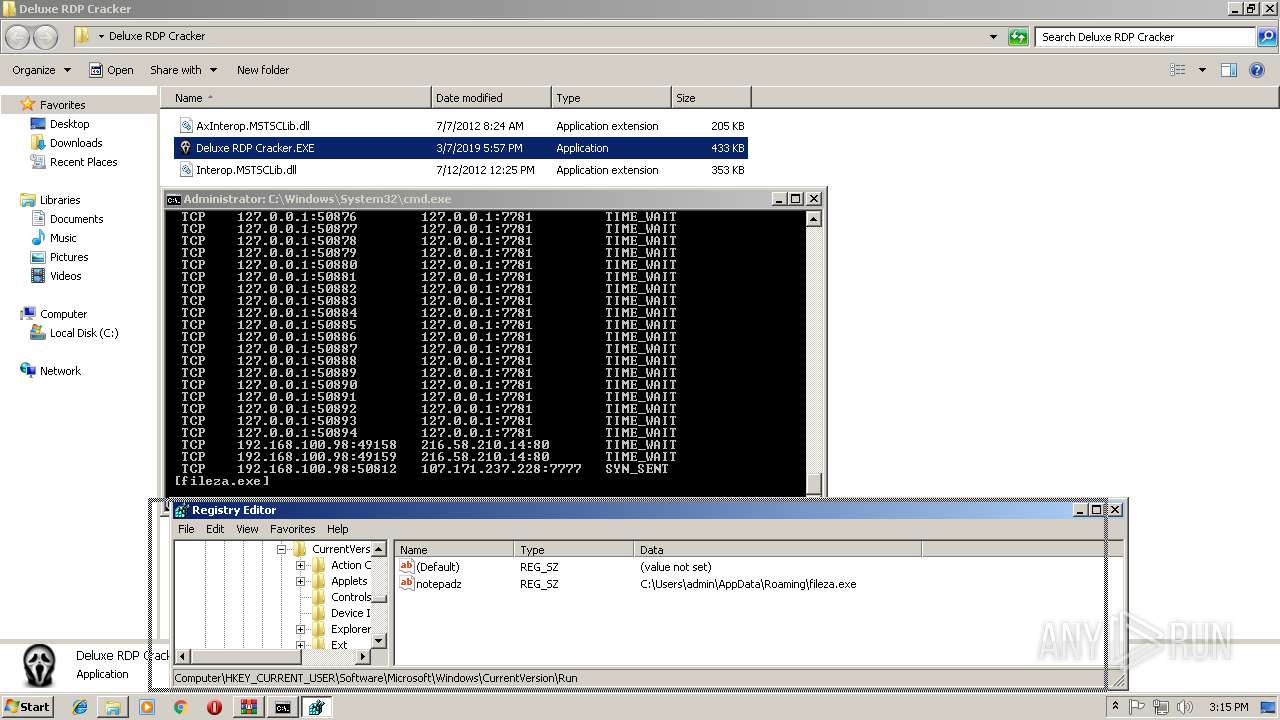This screenshot has height=720, width=1280.
Task: Open the address bar history dropdown arrow
Action: coord(993,37)
